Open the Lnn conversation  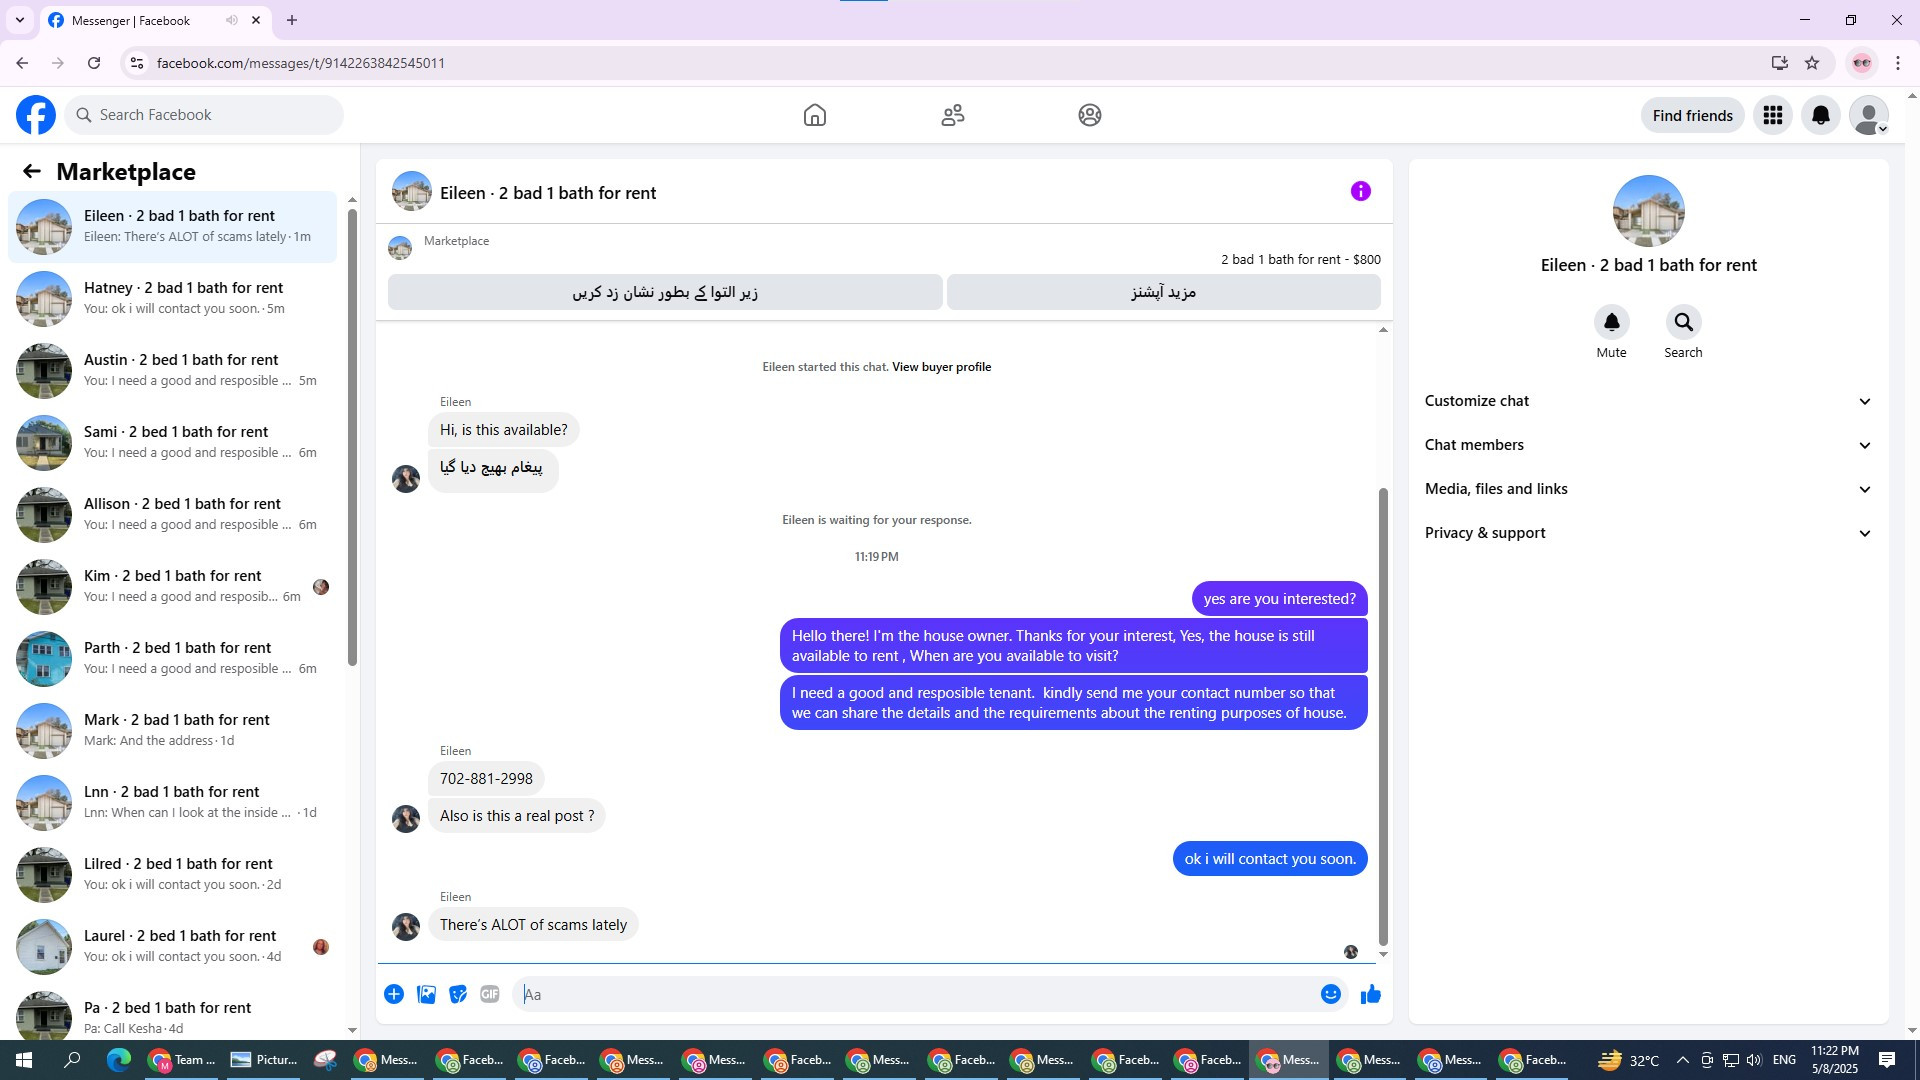point(172,802)
